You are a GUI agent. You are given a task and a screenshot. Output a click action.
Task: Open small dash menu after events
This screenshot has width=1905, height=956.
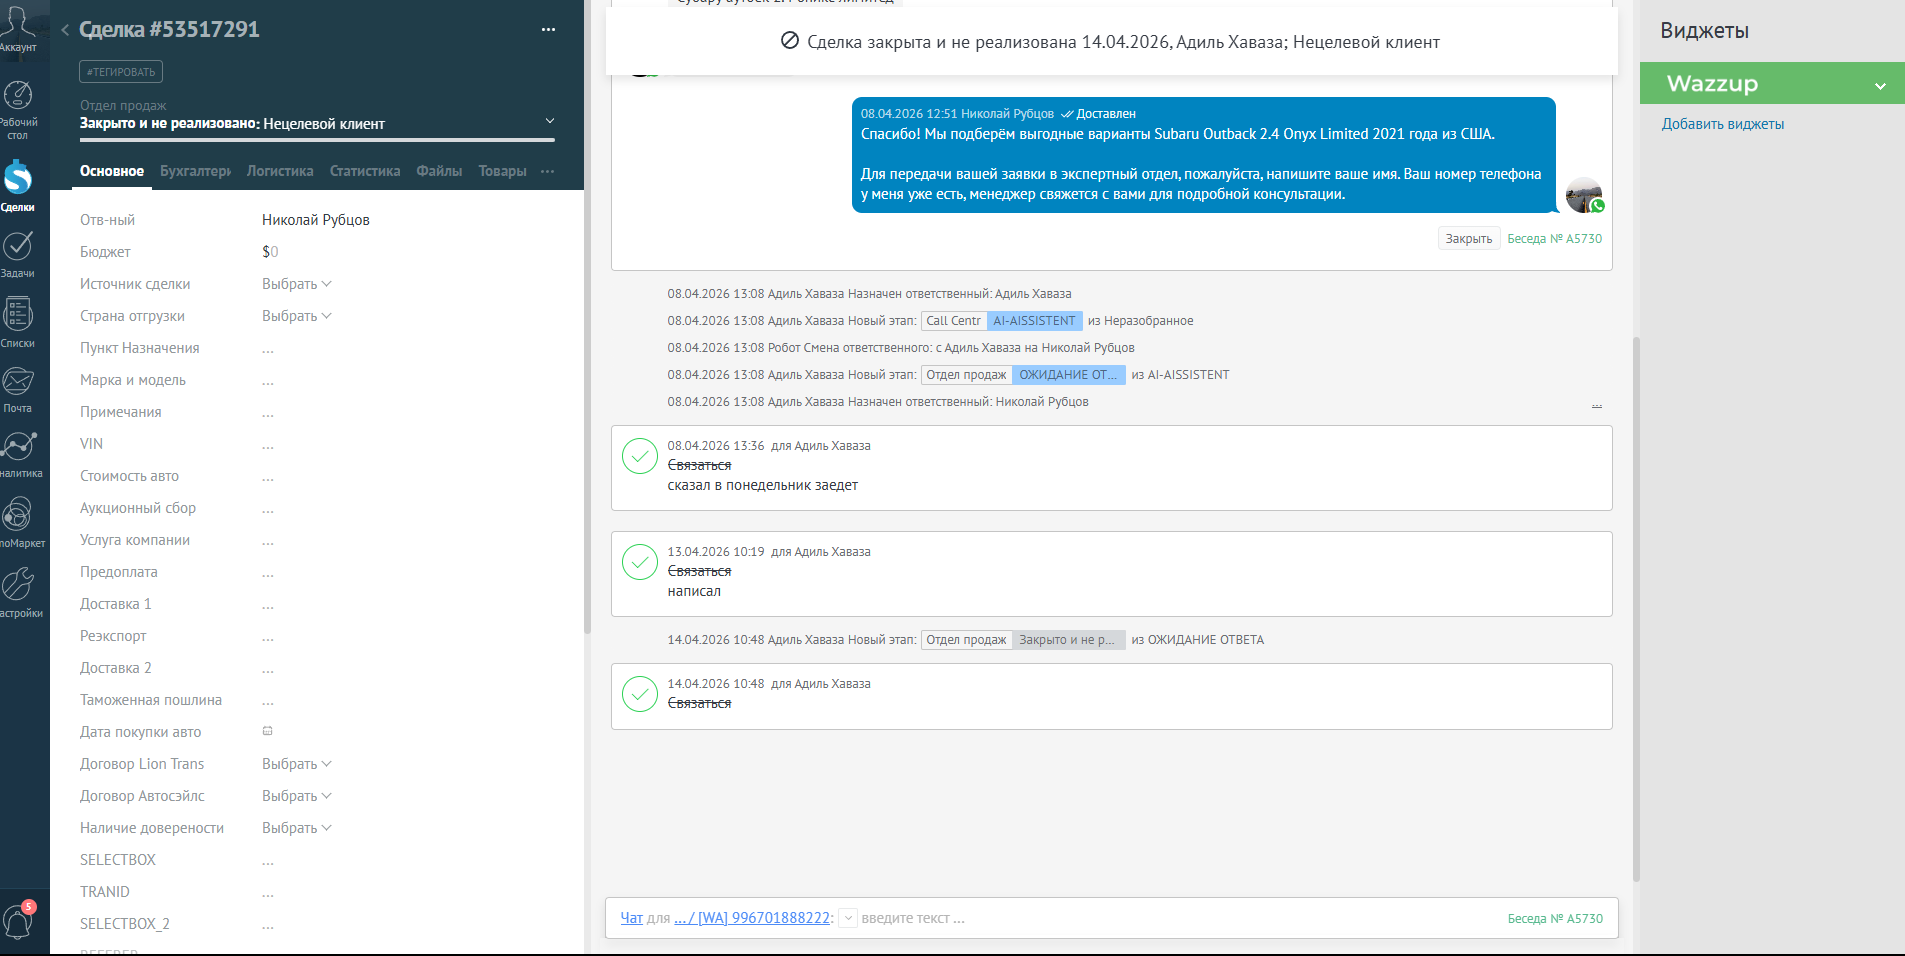1597,406
